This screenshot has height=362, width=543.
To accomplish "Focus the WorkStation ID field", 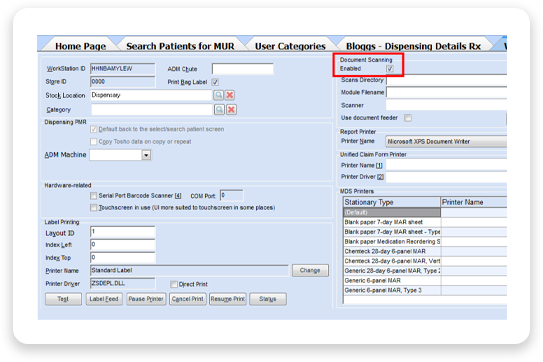I will click(x=123, y=69).
